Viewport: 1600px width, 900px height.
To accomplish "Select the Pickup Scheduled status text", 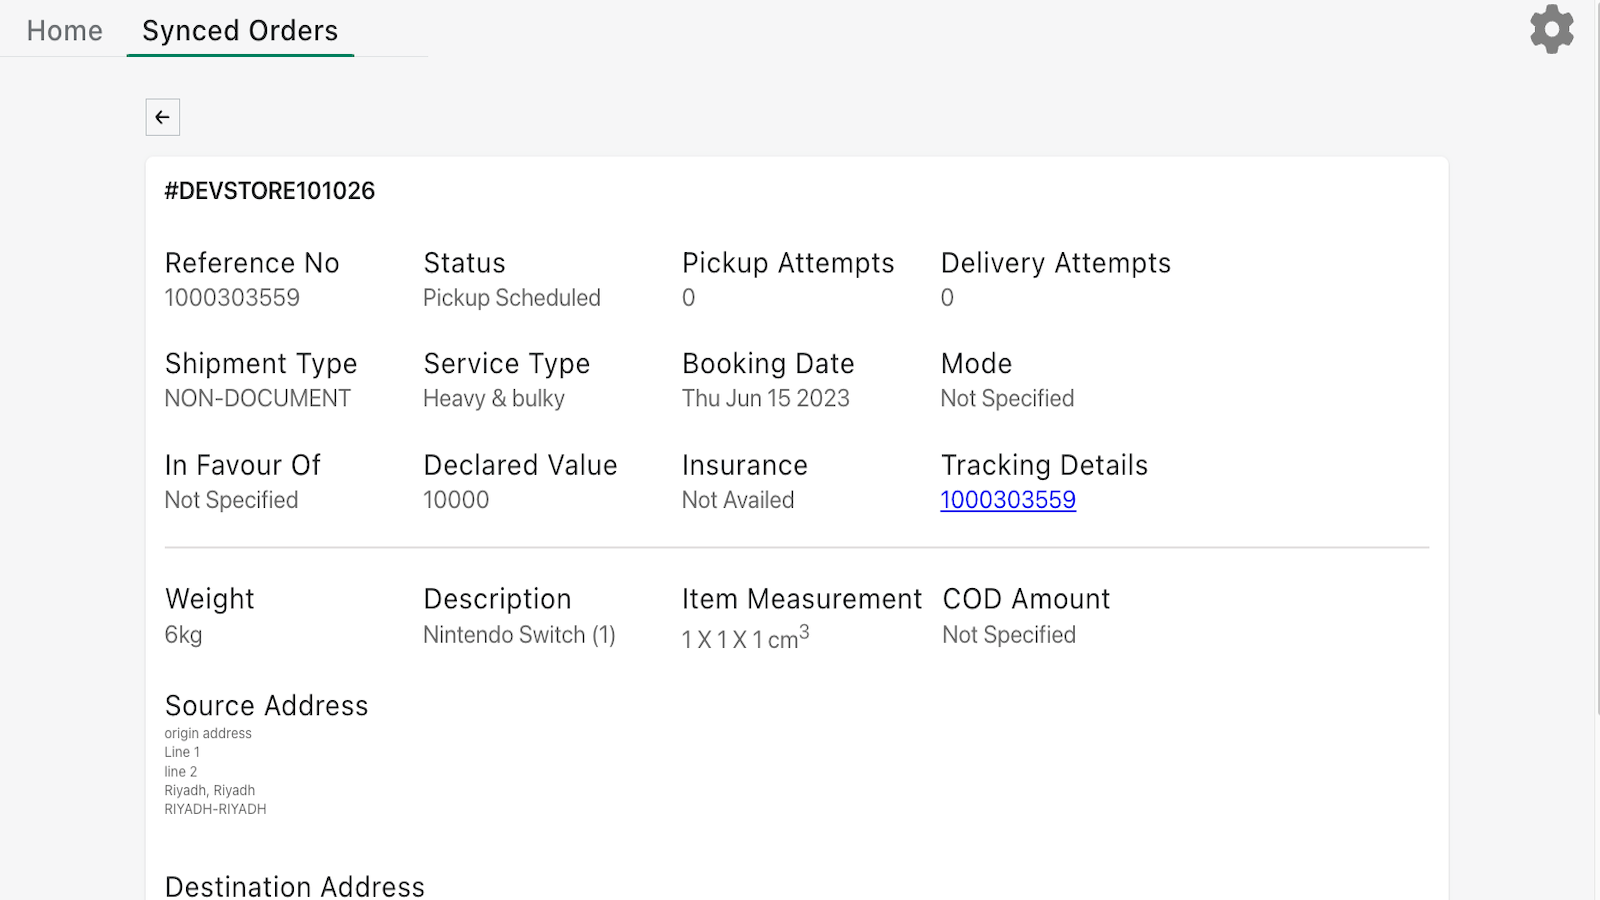I will [x=511, y=297].
